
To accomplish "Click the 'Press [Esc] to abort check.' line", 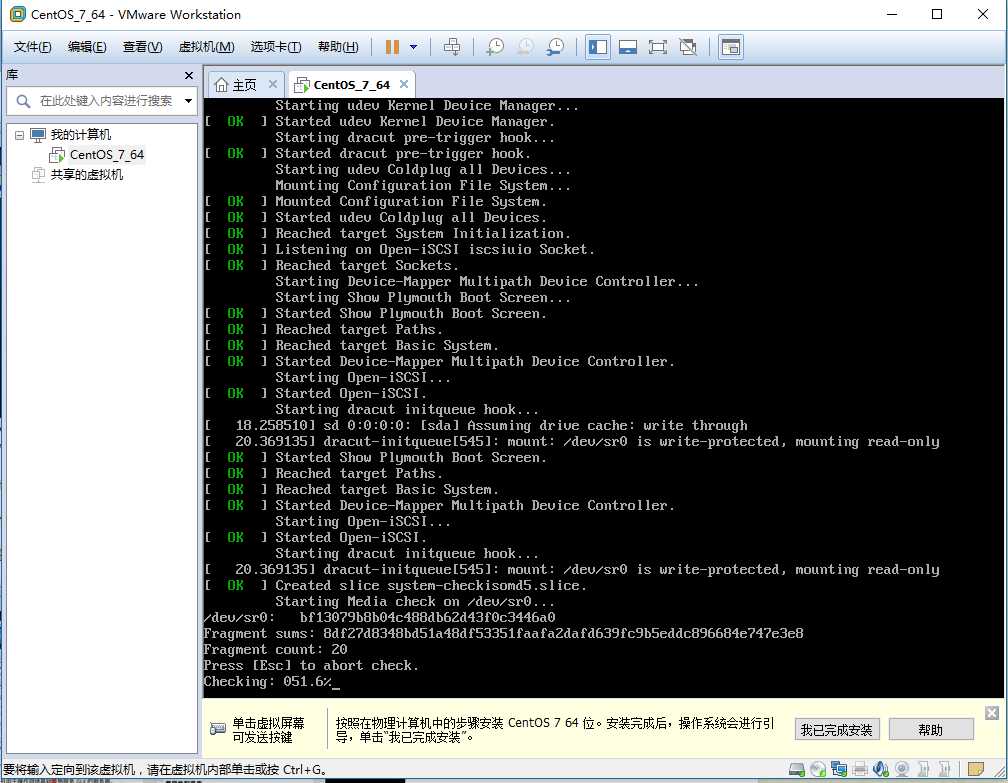I will [x=311, y=665].
